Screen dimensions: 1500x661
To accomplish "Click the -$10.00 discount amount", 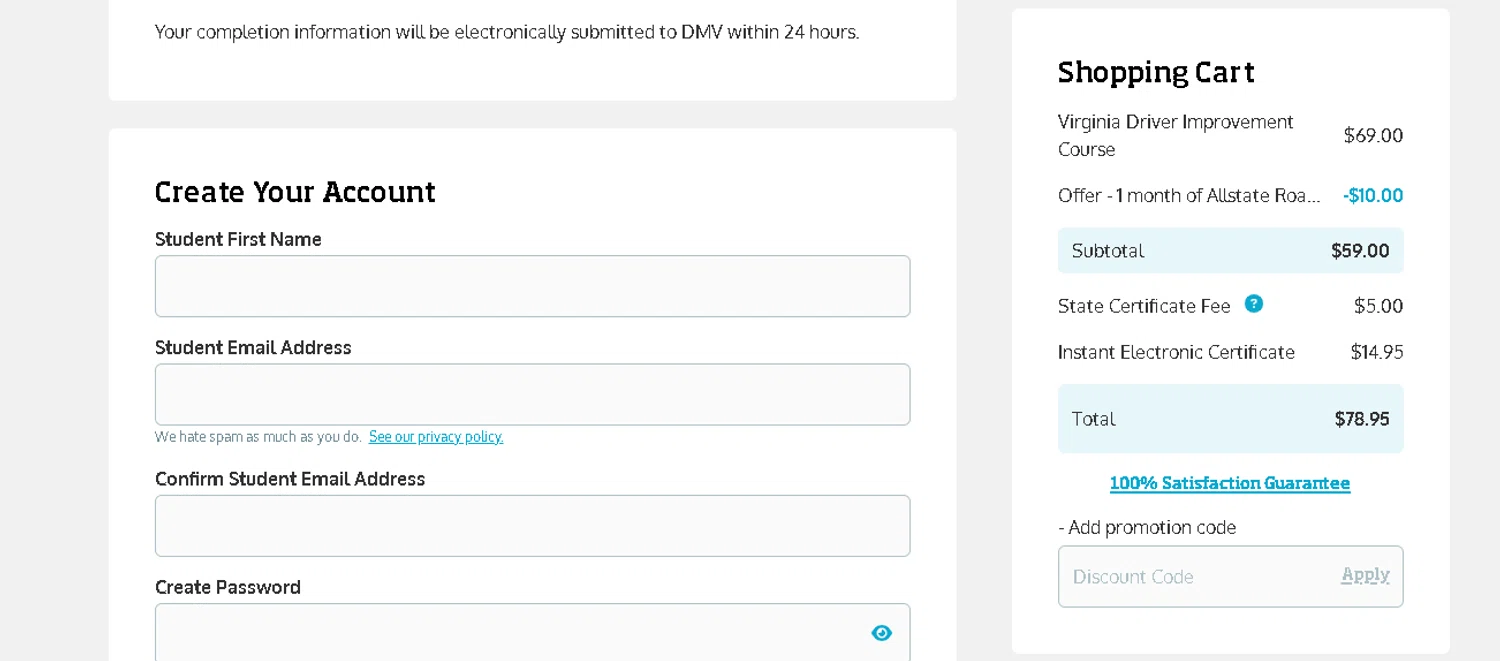I will [x=1373, y=196].
